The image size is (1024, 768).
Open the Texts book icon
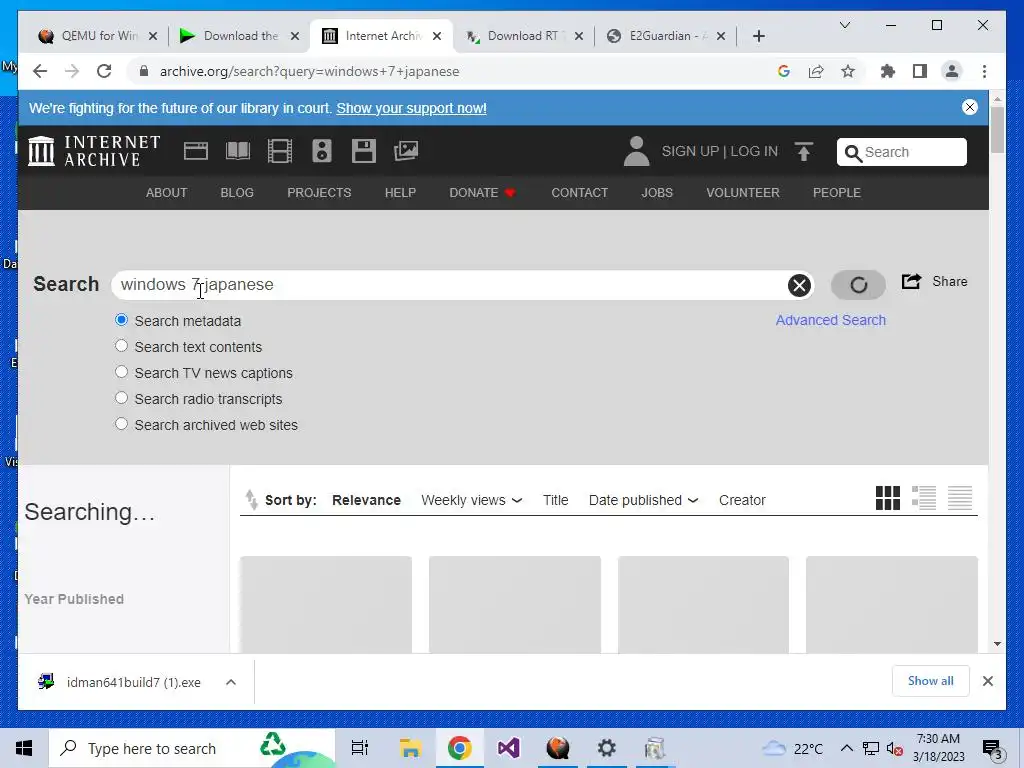click(x=238, y=151)
